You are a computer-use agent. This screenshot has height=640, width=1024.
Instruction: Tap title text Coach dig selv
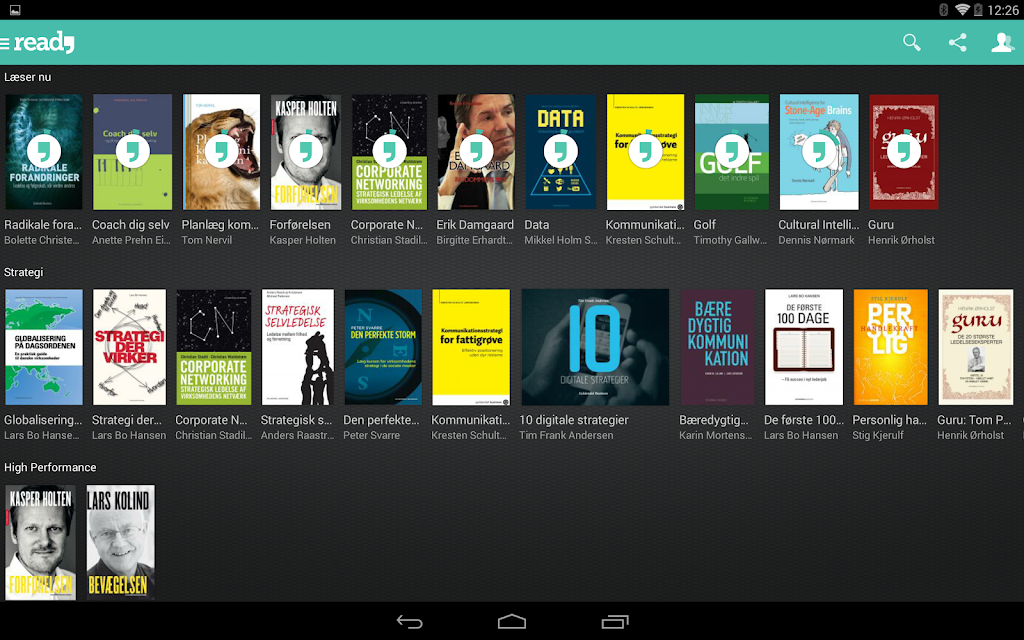click(131, 225)
